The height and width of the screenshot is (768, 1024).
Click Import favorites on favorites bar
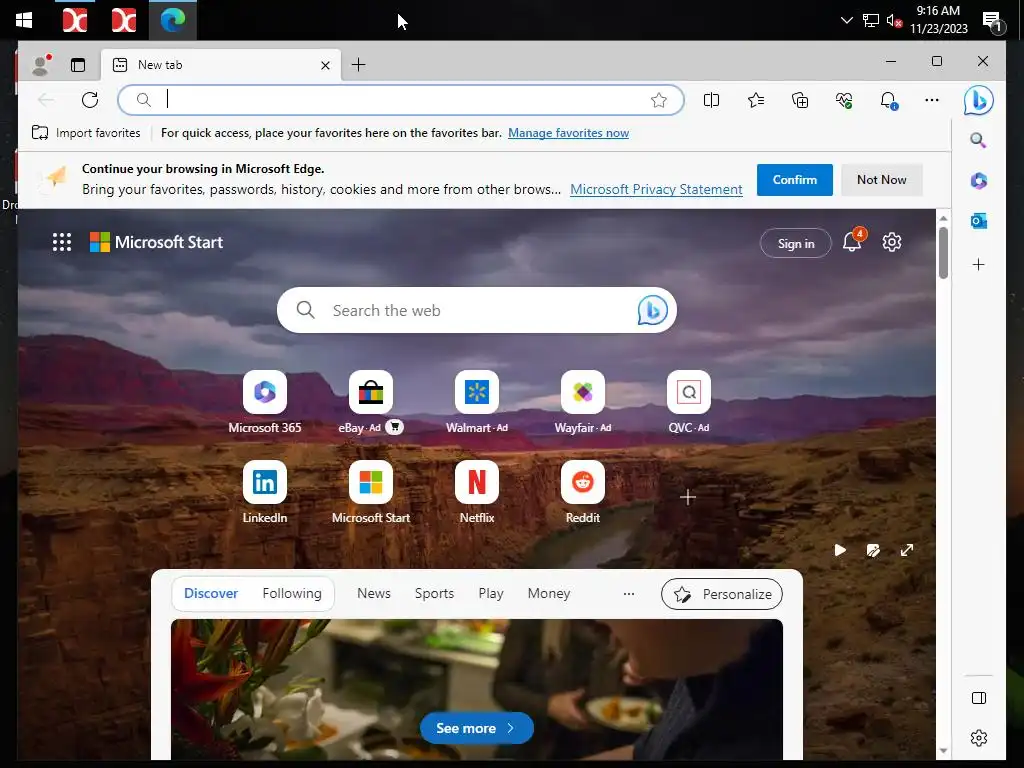point(86,133)
